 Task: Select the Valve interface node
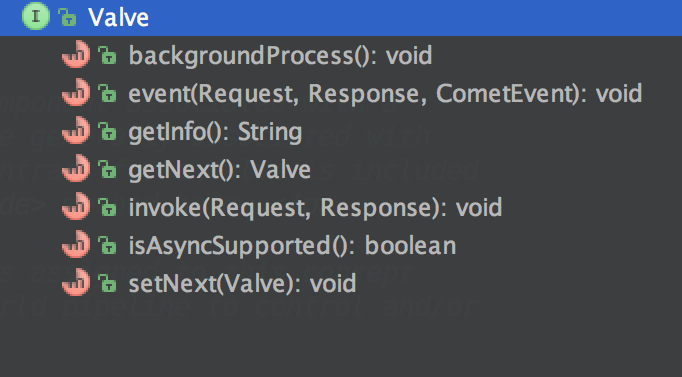tap(341, 17)
